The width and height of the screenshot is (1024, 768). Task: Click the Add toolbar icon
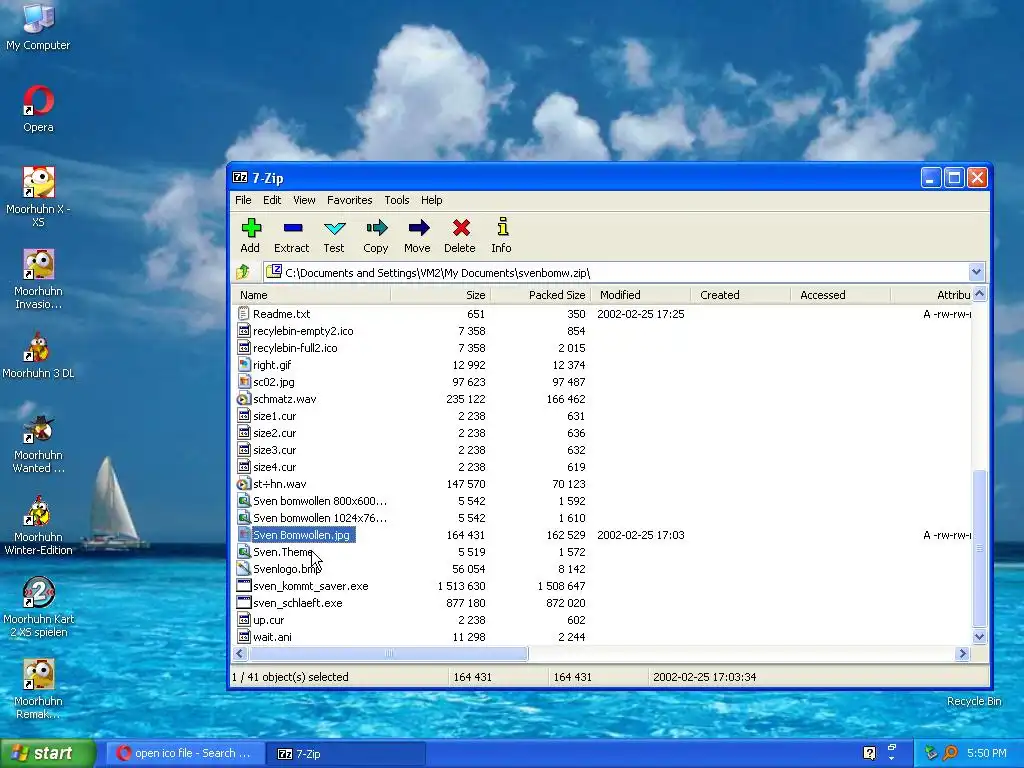[251, 228]
